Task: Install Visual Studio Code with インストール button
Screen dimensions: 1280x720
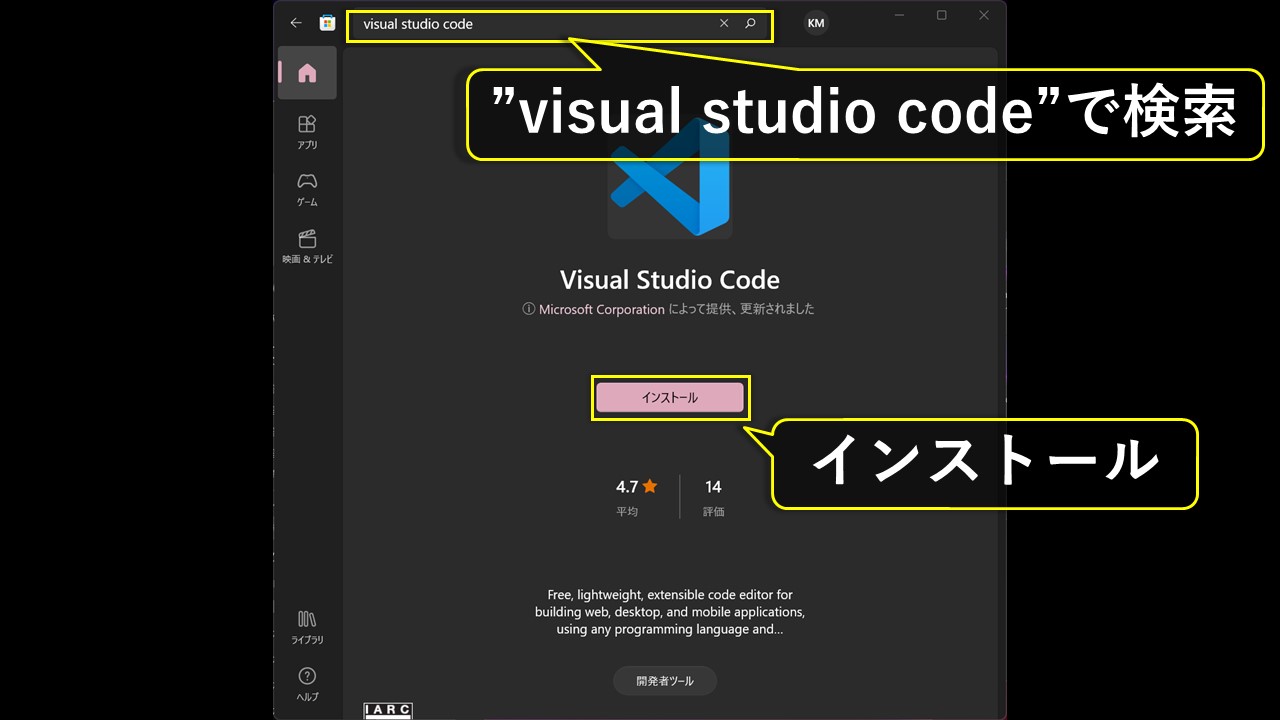Action: point(670,398)
